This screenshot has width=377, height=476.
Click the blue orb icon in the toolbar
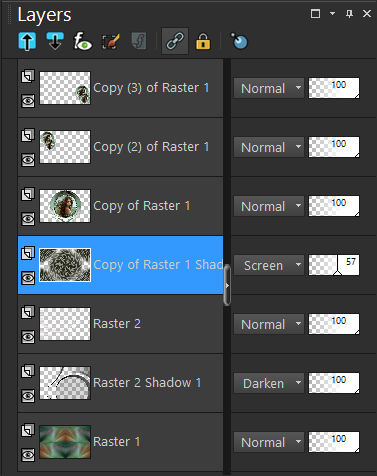coord(240,41)
